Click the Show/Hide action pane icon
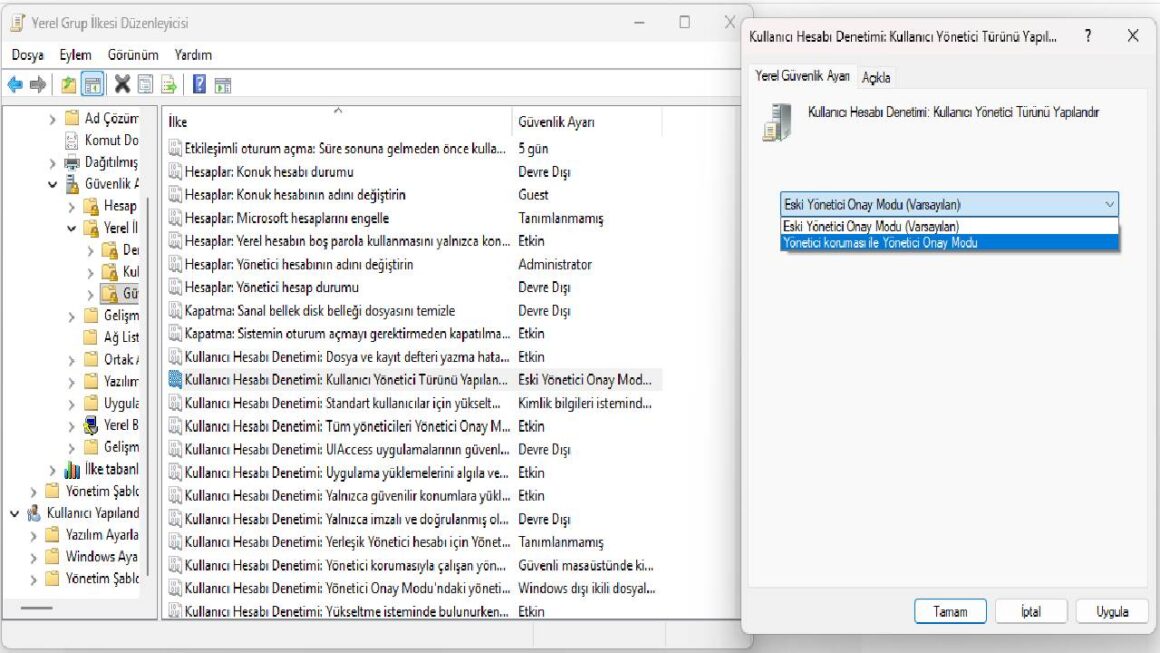 (223, 85)
